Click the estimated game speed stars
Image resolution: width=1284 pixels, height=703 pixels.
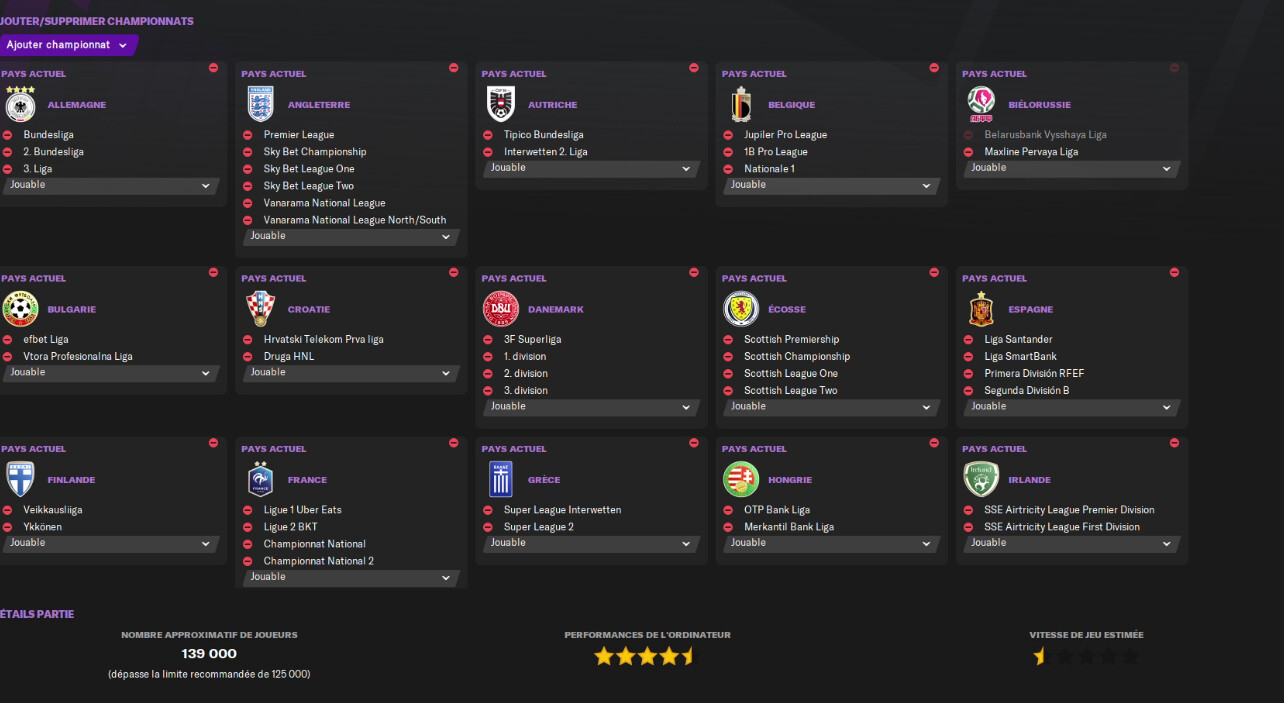[1086, 656]
